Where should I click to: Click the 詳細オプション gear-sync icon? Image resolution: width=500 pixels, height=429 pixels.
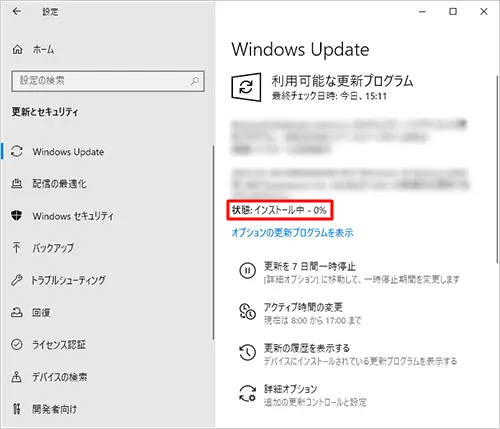point(248,393)
